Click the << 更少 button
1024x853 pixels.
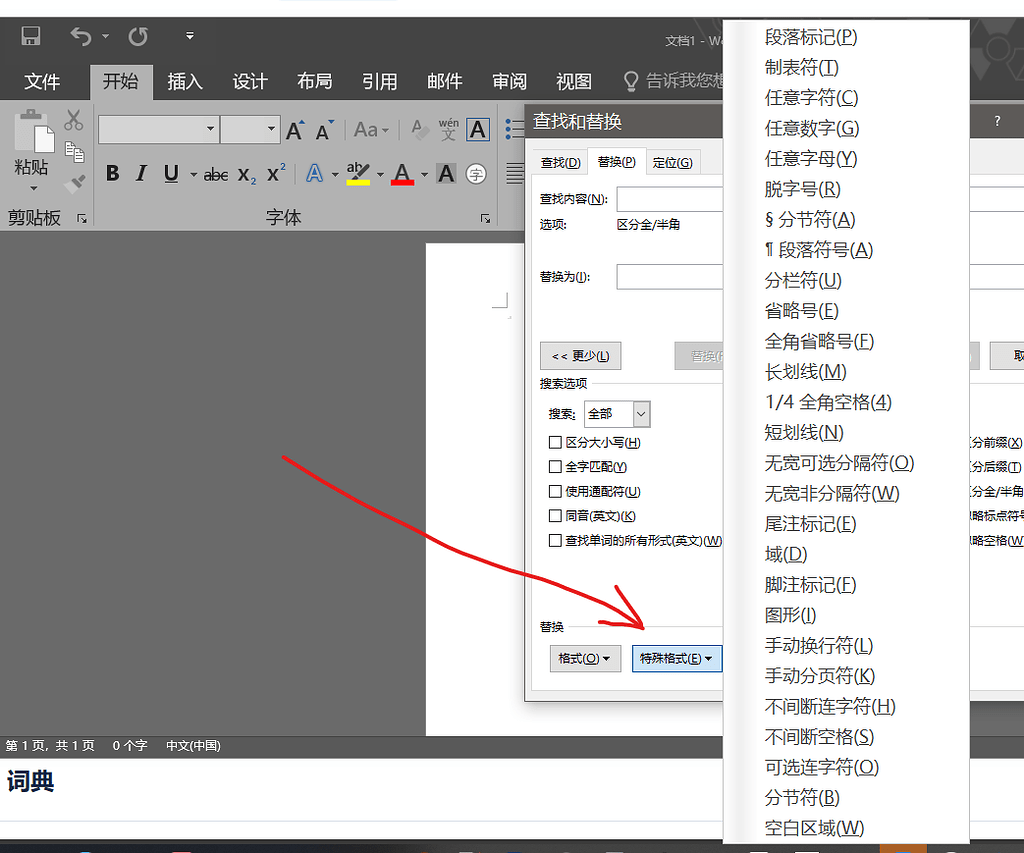pos(580,356)
